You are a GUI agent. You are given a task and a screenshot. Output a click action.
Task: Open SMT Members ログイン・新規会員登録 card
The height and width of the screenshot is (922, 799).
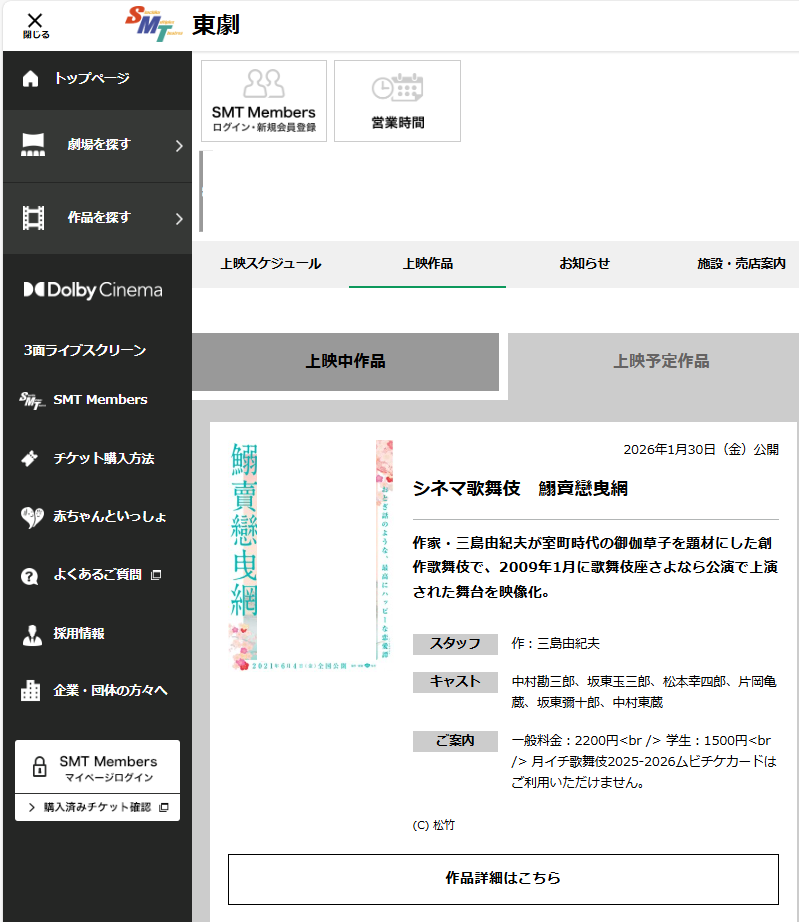[x=264, y=101]
